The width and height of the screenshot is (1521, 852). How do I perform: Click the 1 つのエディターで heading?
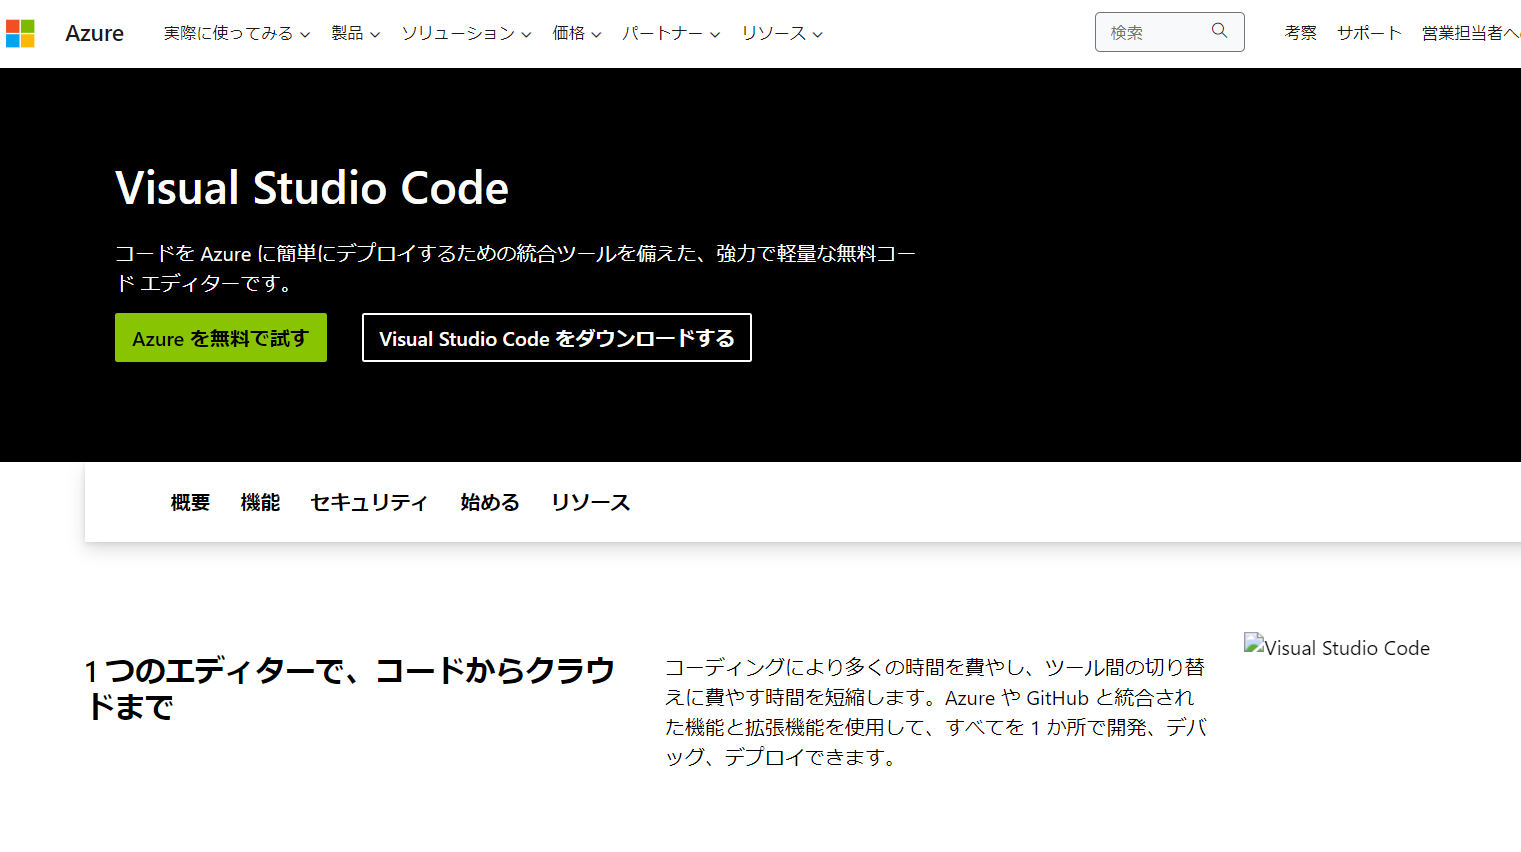(x=350, y=688)
